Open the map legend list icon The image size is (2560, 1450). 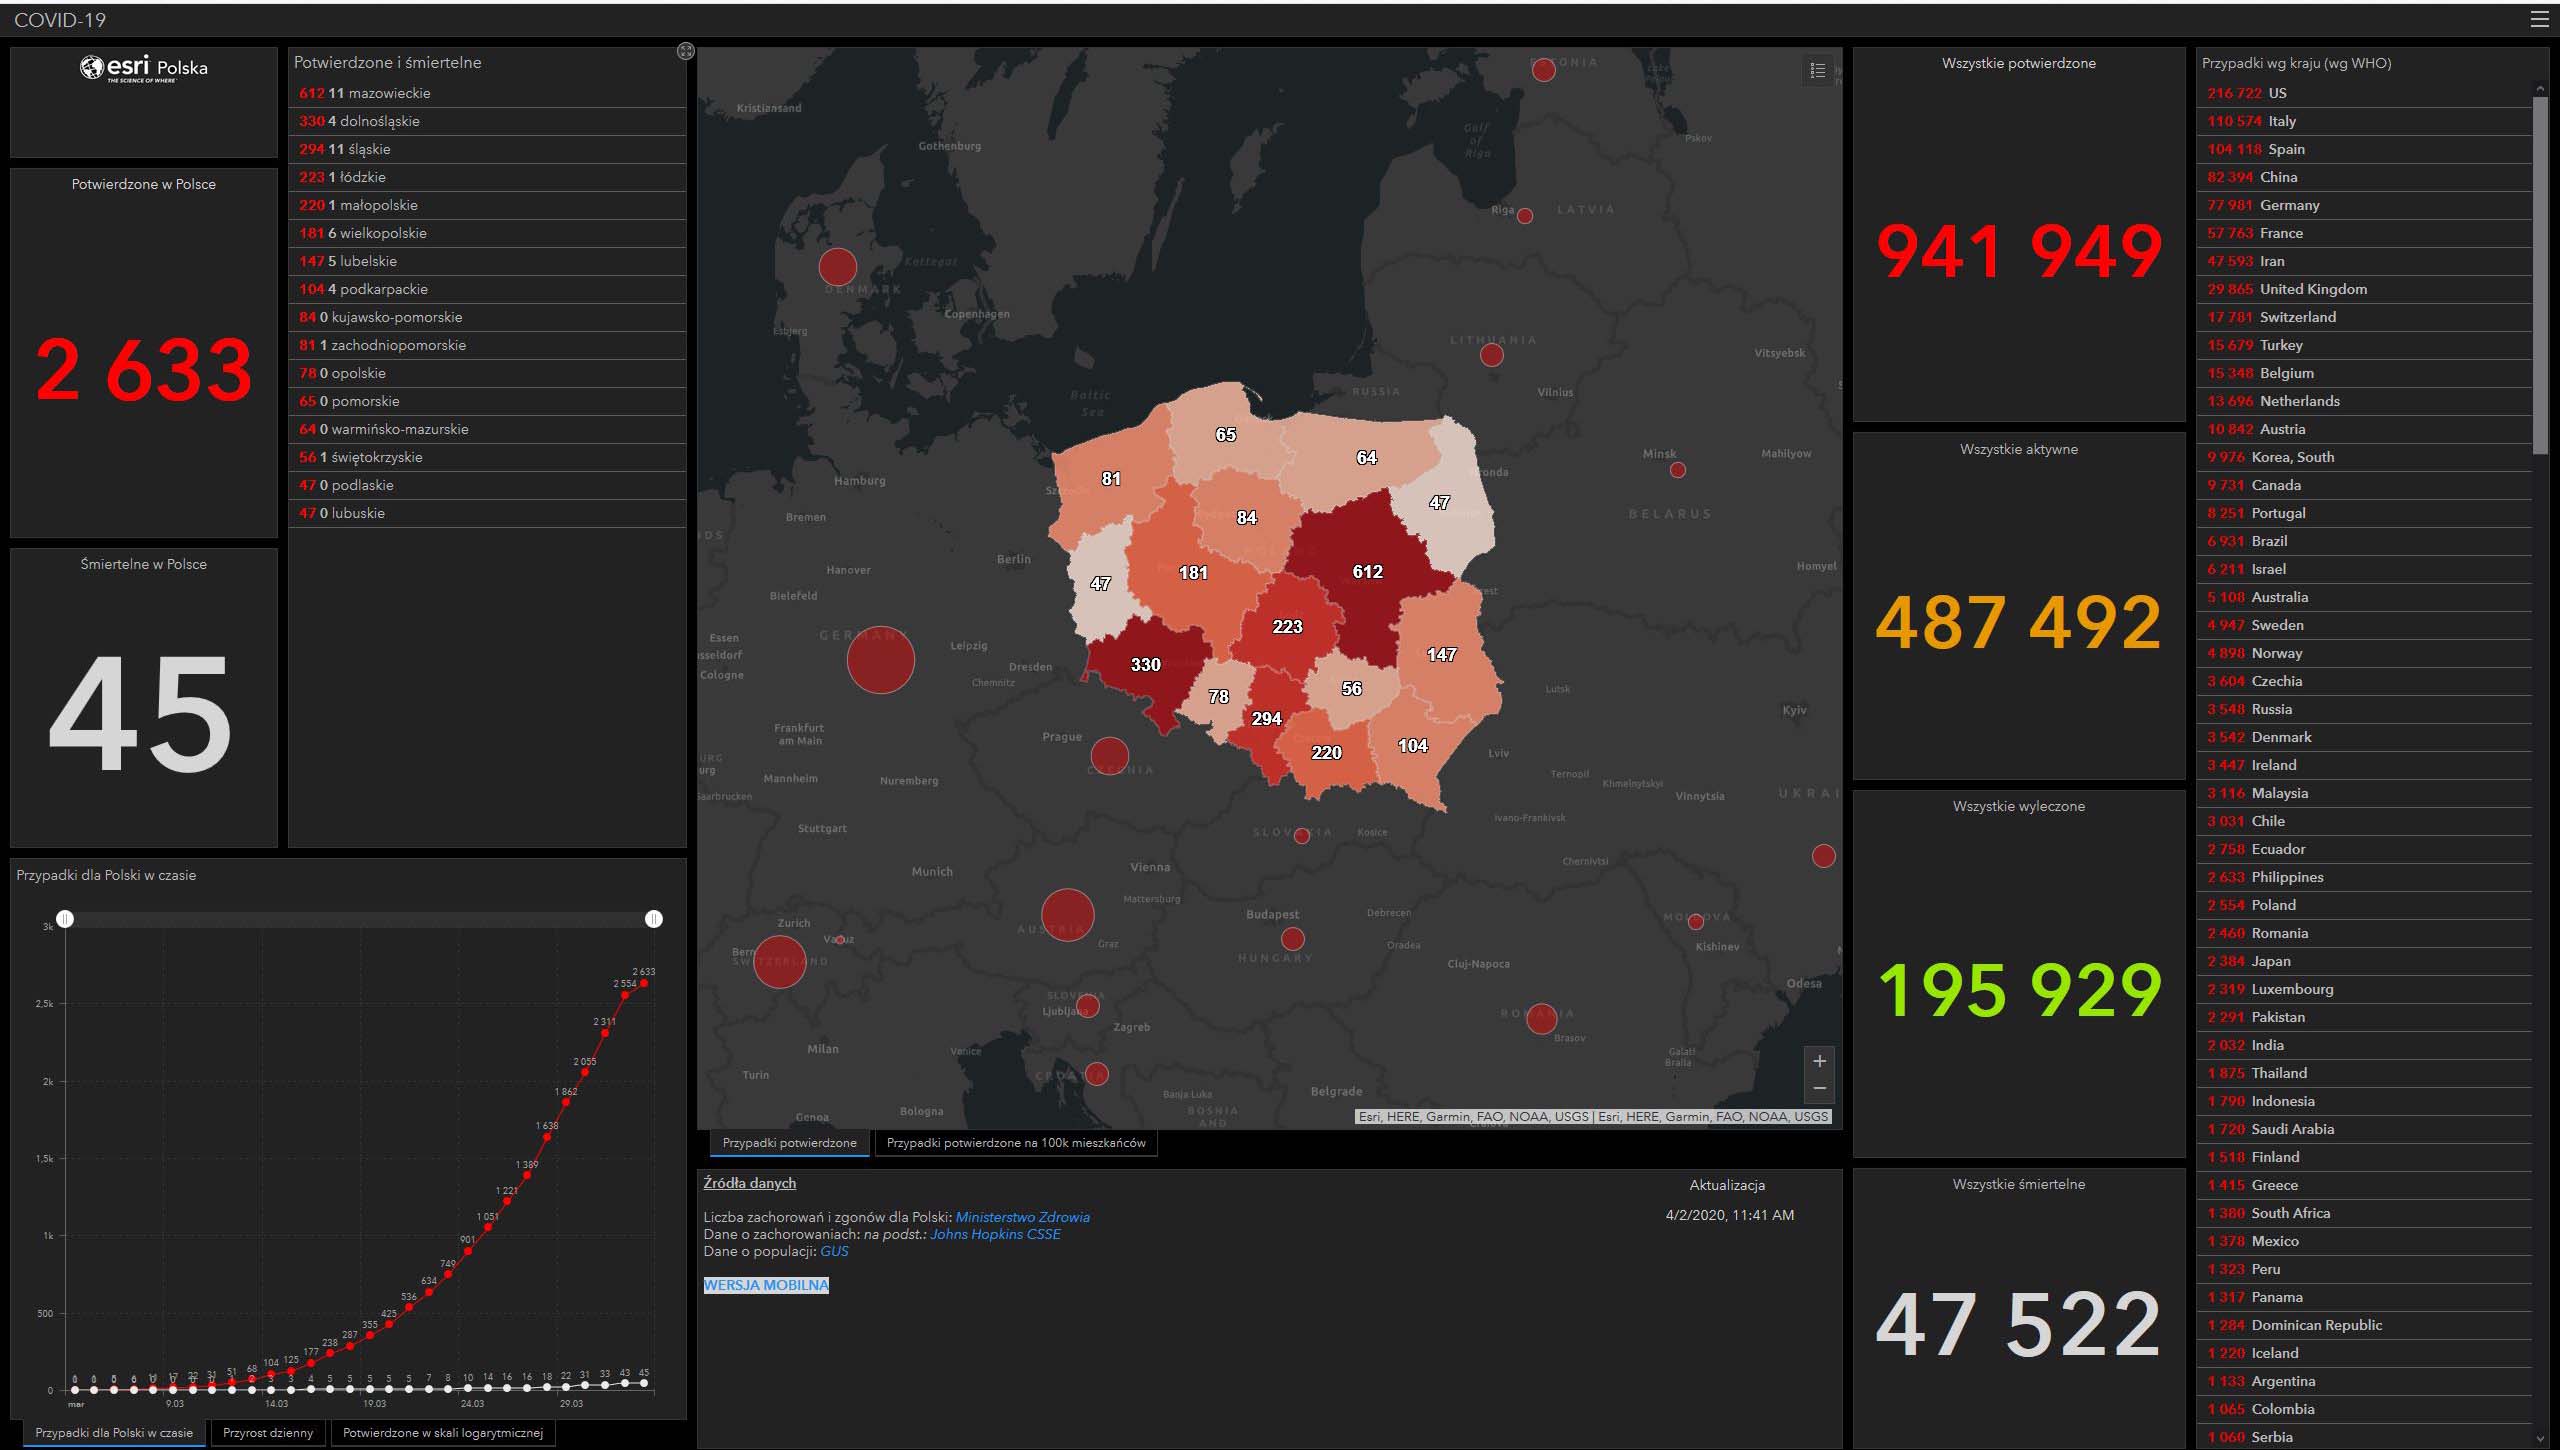1818,71
